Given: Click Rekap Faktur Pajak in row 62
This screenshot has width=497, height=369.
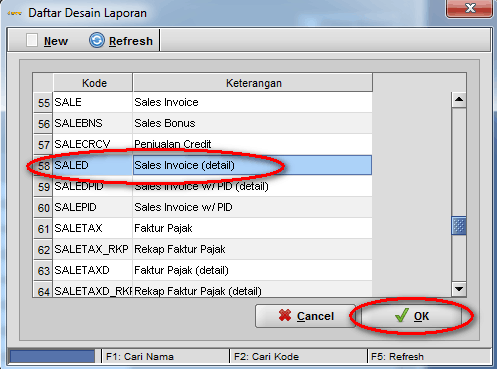Looking at the screenshot, I should click(x=253, y=249).
